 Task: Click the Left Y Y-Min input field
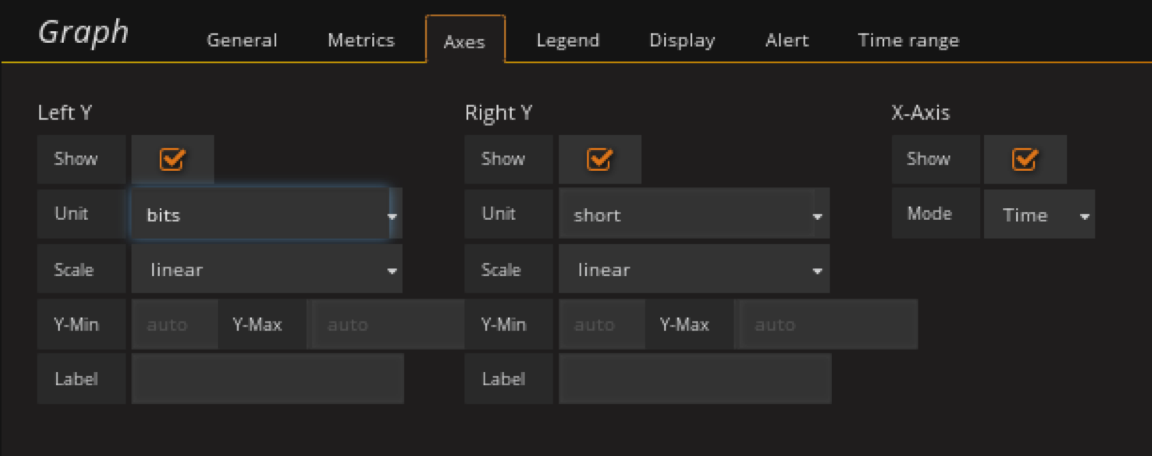174,325
